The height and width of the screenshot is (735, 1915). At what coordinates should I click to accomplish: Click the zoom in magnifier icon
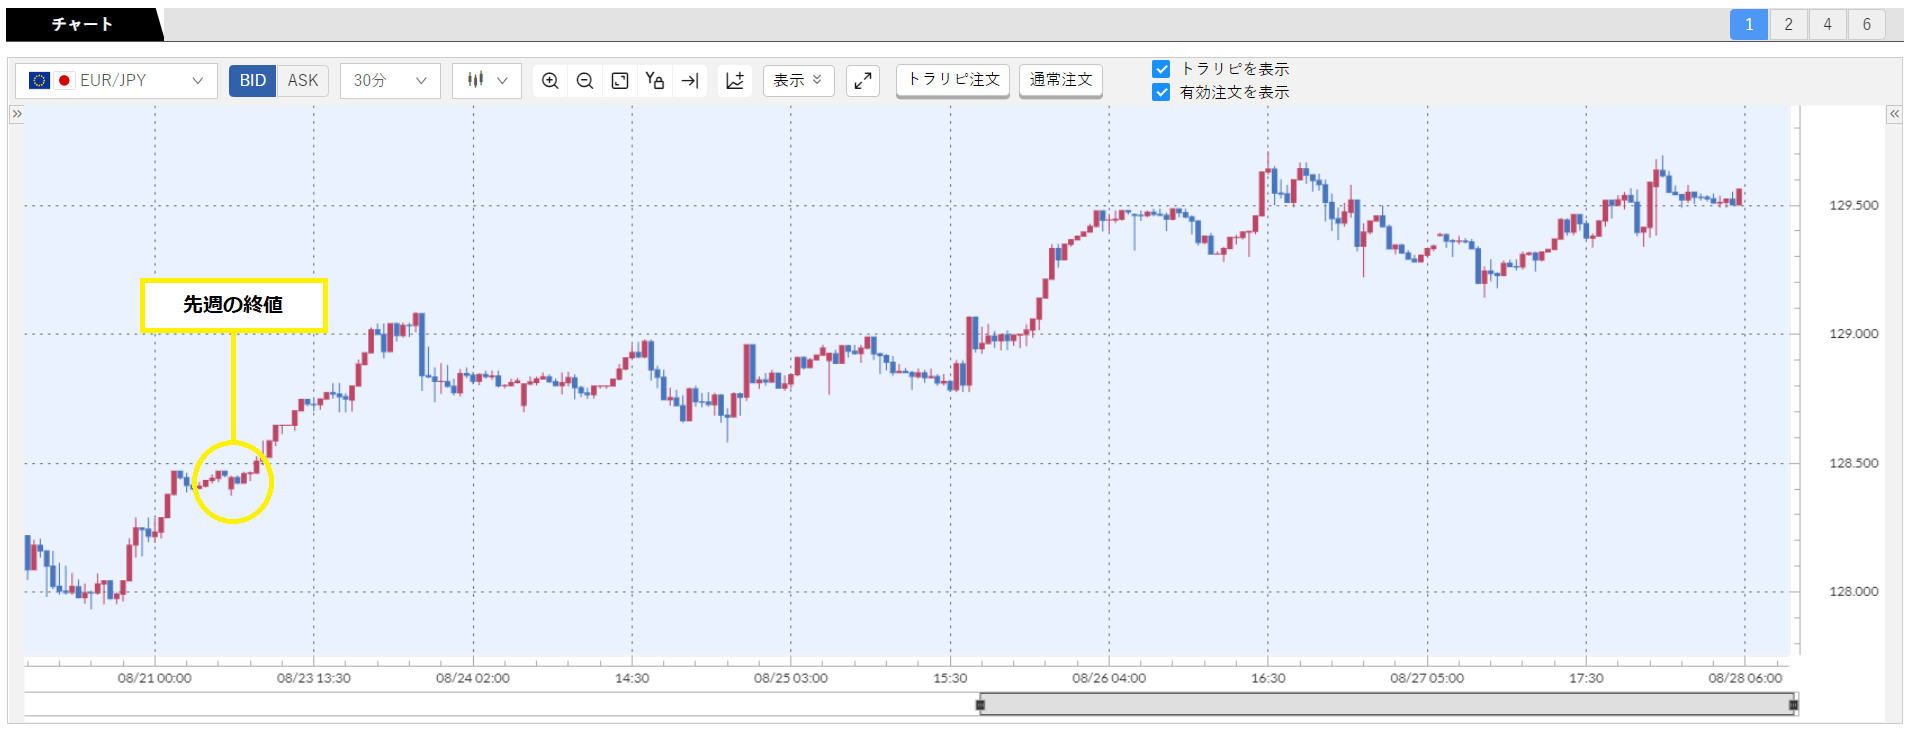tap(550, 81)
